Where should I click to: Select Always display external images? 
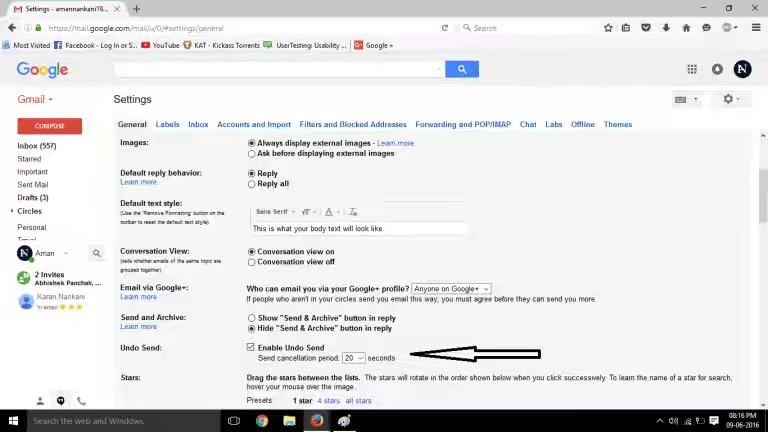click(x=251, y=144)
